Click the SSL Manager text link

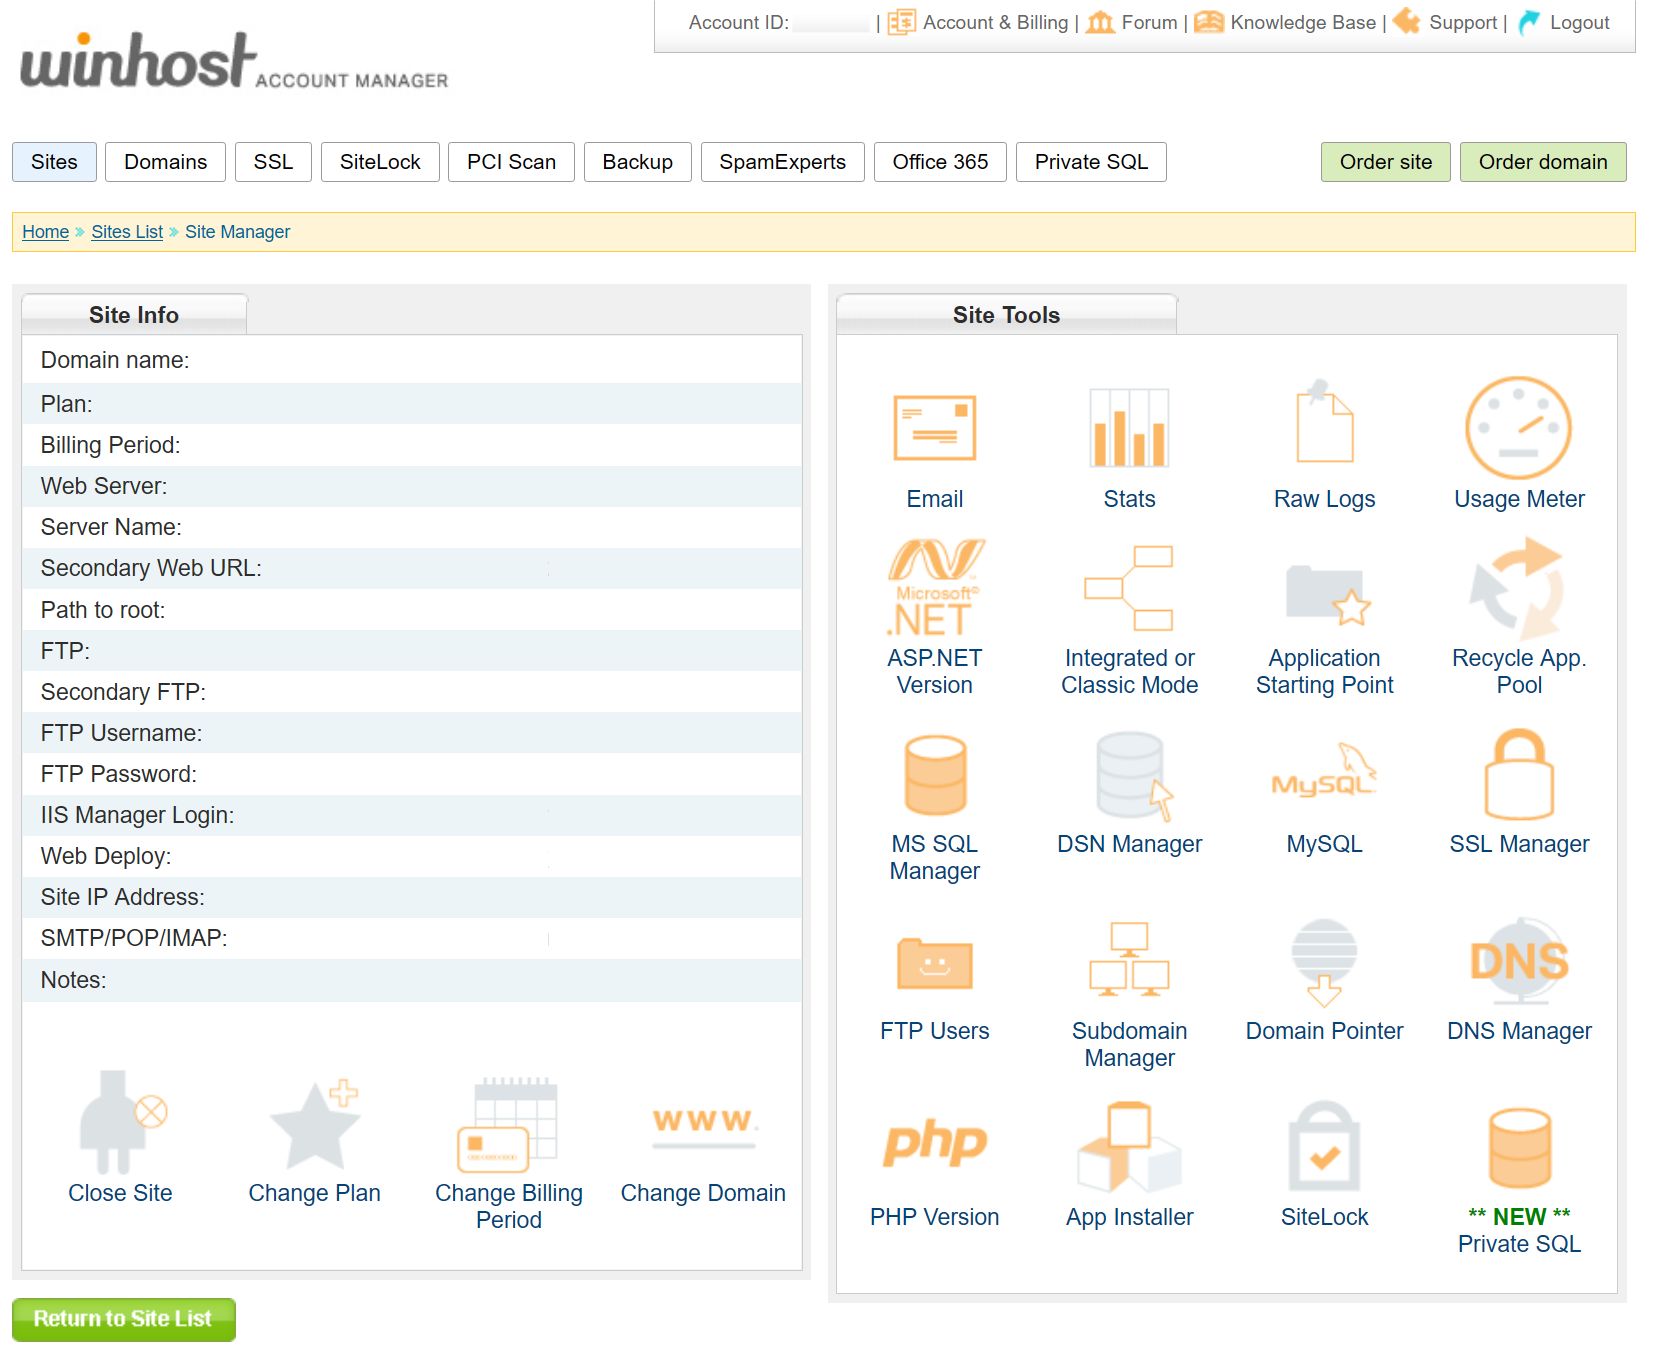pos(1519,844)
